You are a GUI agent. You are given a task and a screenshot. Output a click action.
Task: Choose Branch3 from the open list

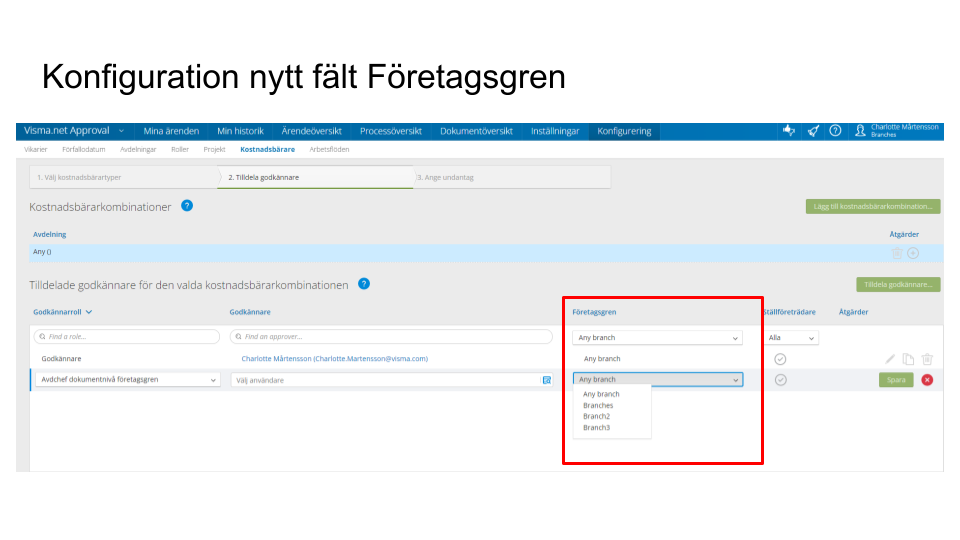(596, 427)
